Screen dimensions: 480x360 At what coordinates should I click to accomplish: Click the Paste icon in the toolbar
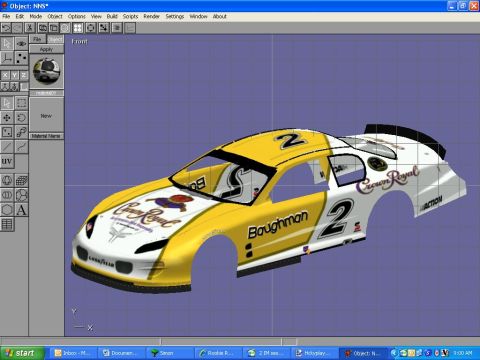(54, 28)
